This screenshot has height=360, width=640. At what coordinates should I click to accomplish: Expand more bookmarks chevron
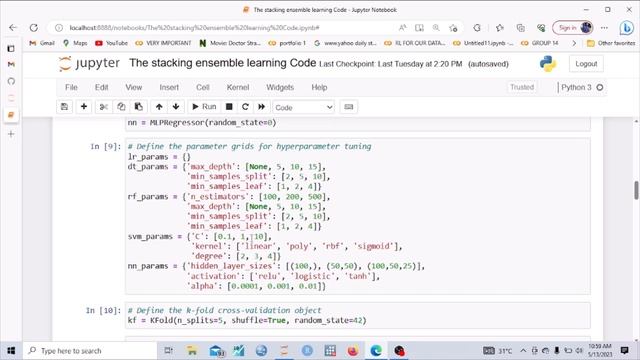pos(574,43)
